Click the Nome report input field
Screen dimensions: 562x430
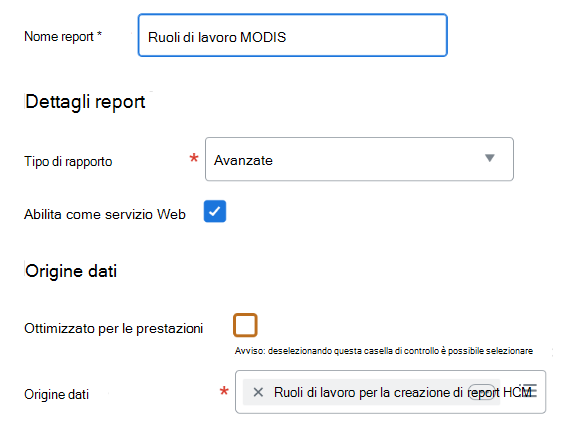click(x=292, y=35)
